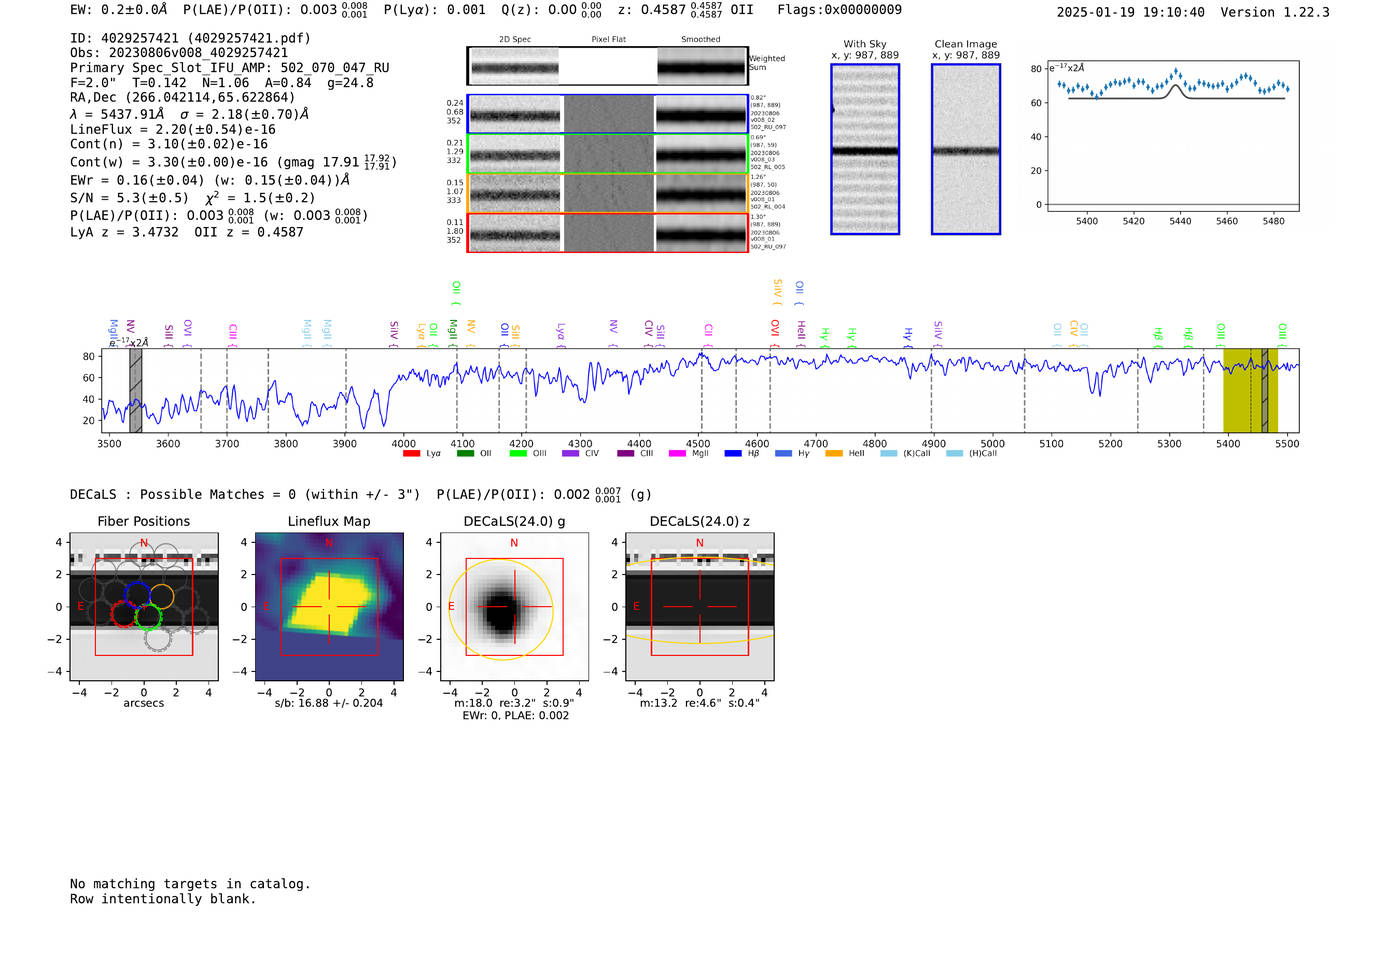Click the No matching targets in catalog text
The width and height of the screenshot is (1400, 953).
pos(190,883)
